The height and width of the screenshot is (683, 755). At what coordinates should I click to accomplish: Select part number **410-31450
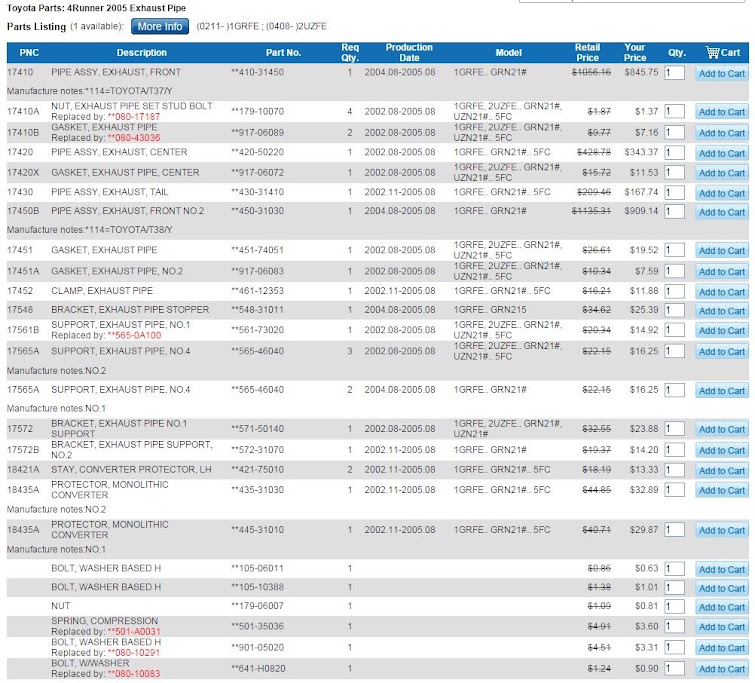tap(258, 73)
